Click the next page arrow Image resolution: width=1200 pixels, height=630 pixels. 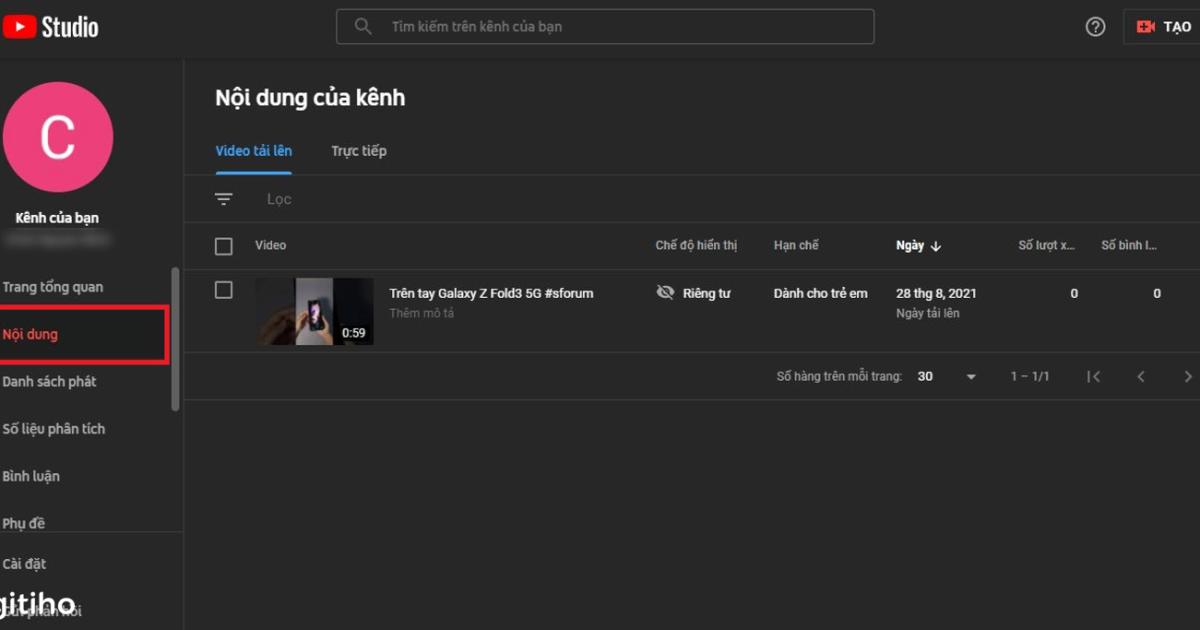(x=1187, y=376)
